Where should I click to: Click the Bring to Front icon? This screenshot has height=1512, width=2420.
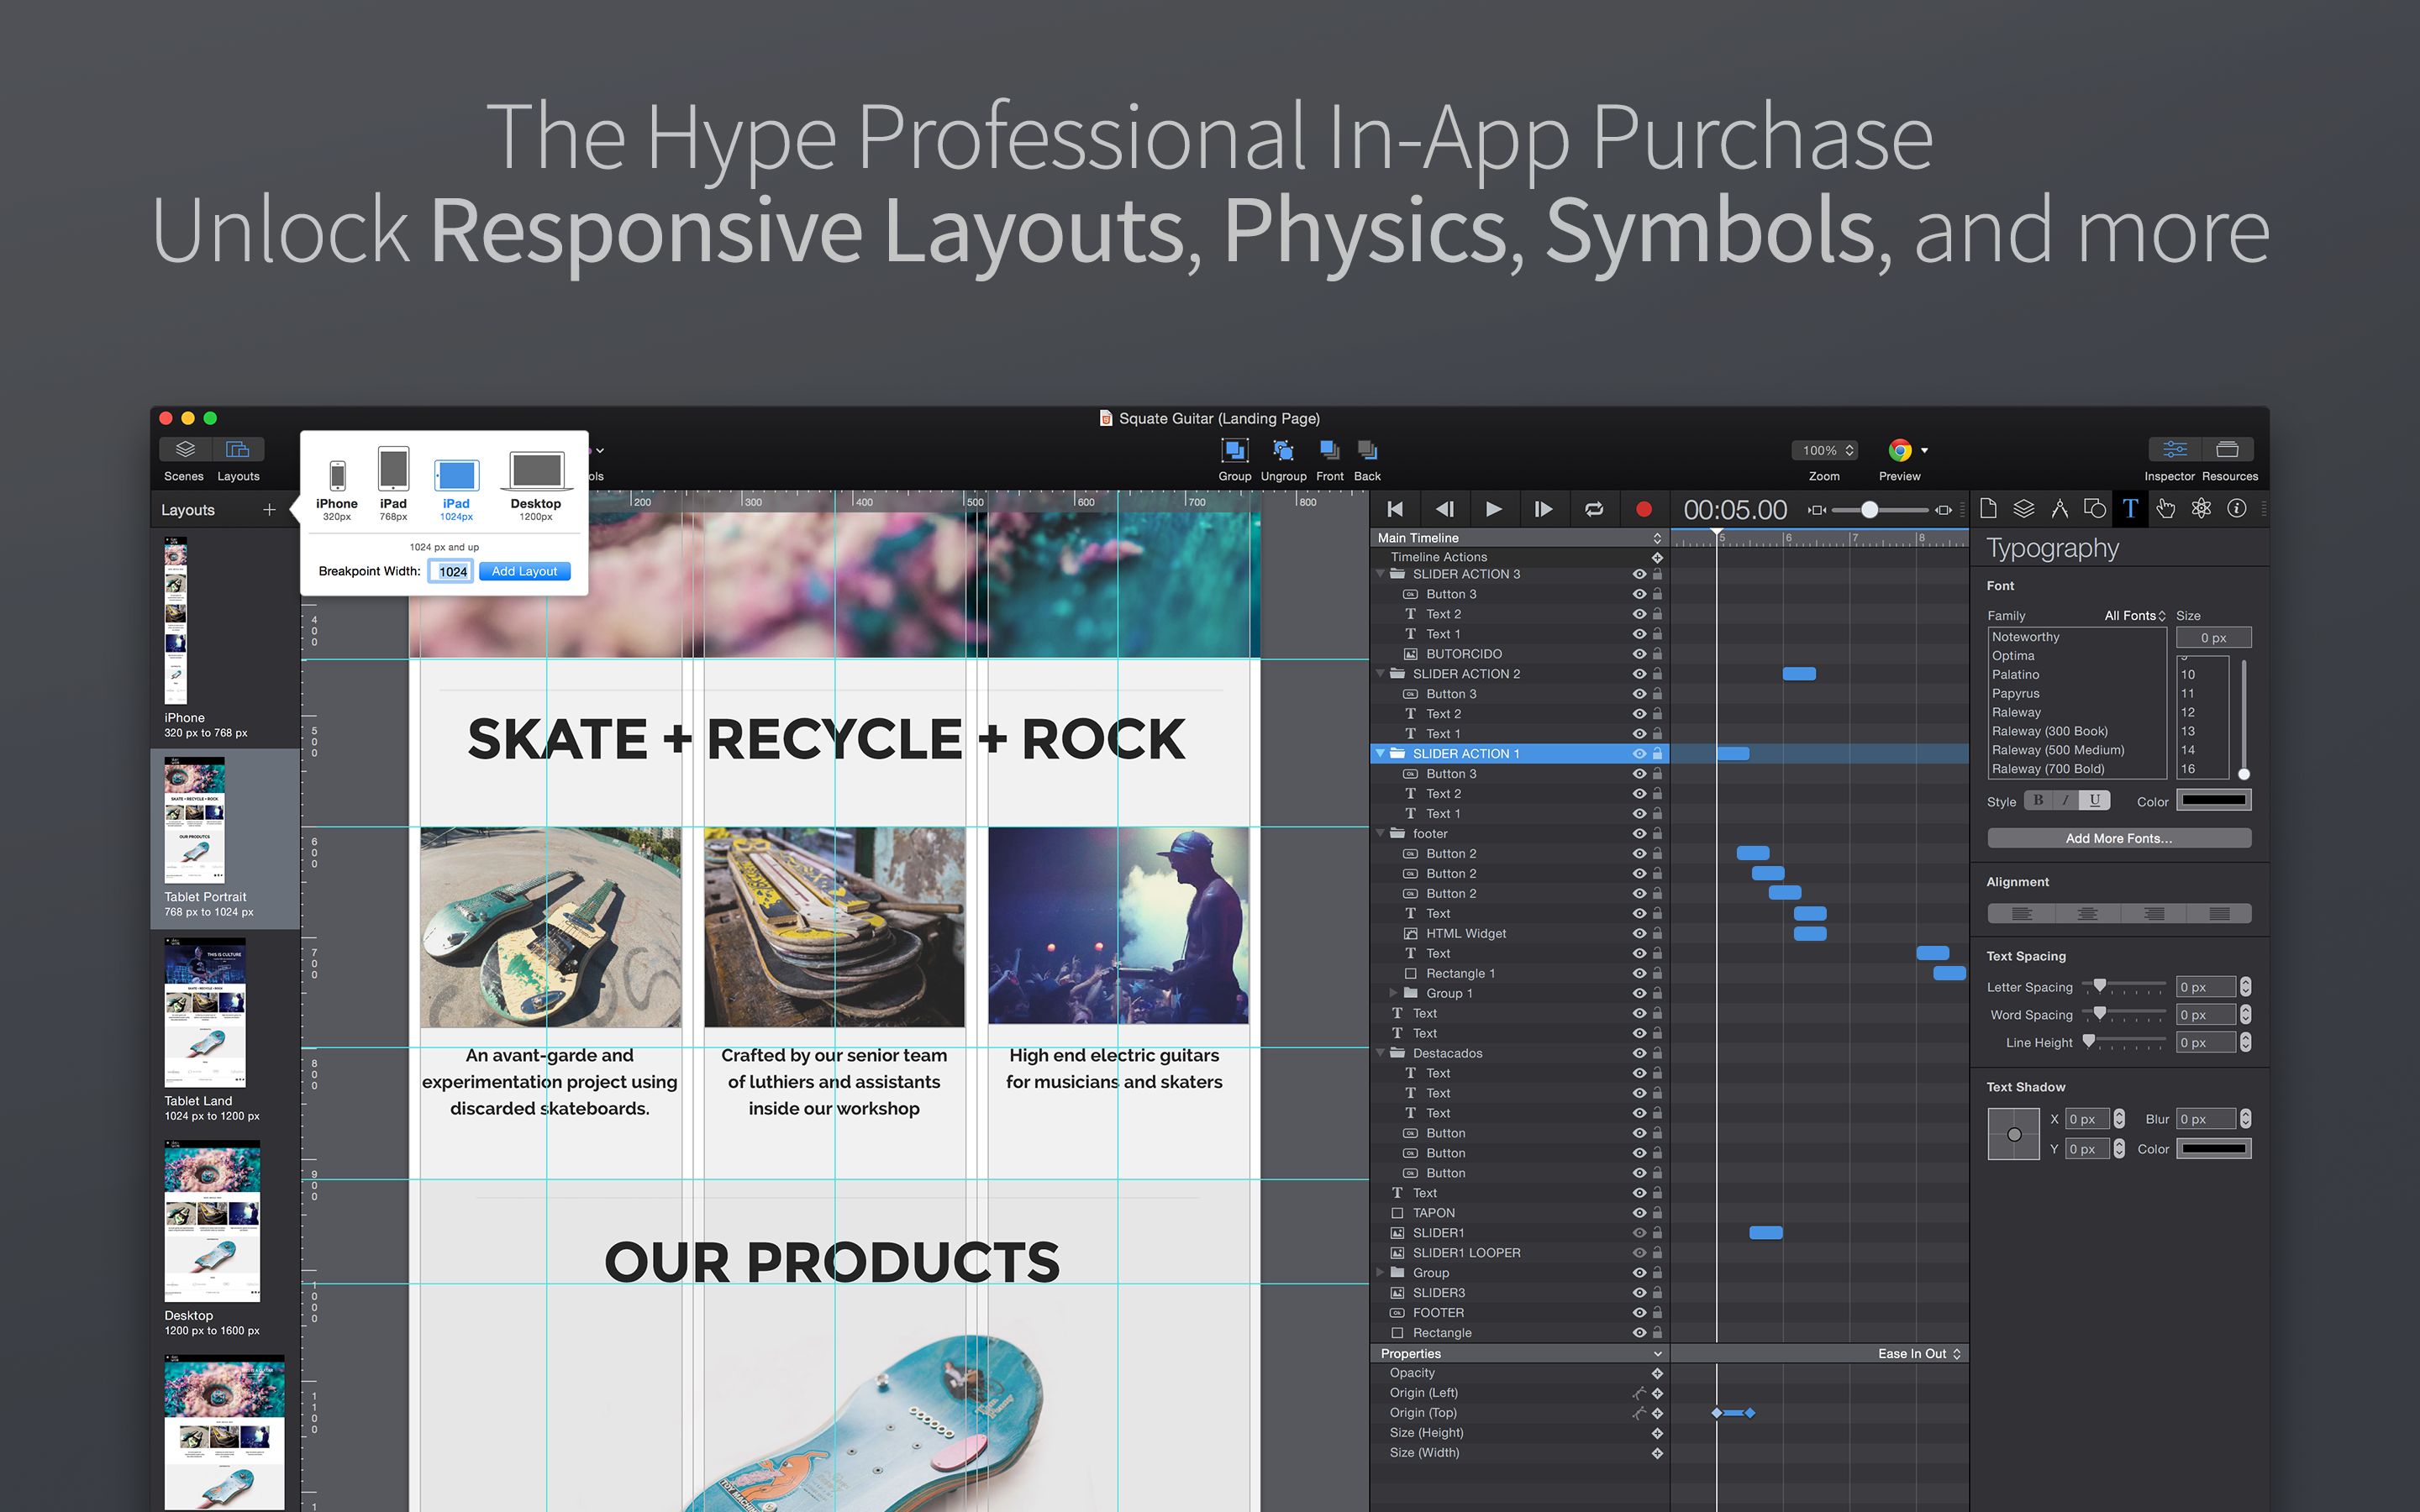1329,451
